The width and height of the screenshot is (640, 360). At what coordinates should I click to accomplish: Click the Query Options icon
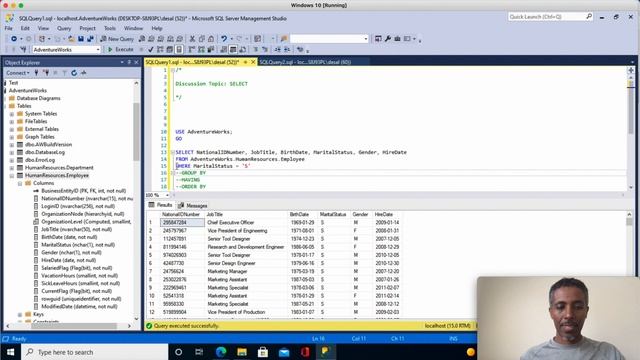169,49
